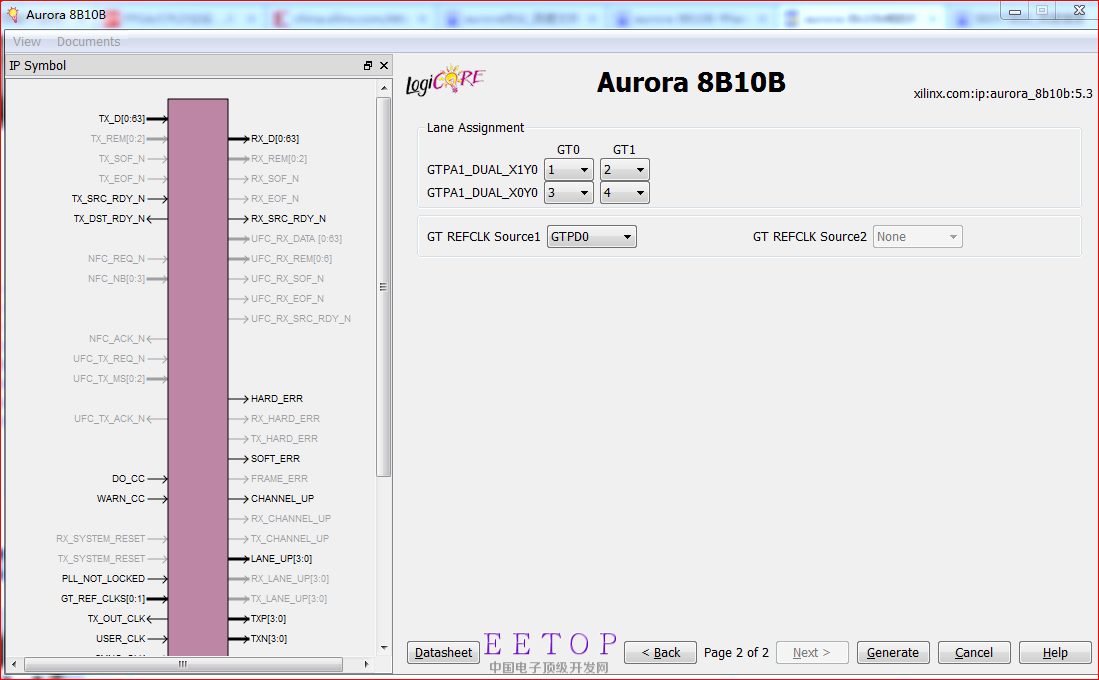Click the FRAME_ERR port label
Screen dimensions: 1099x680
point(279,479)
